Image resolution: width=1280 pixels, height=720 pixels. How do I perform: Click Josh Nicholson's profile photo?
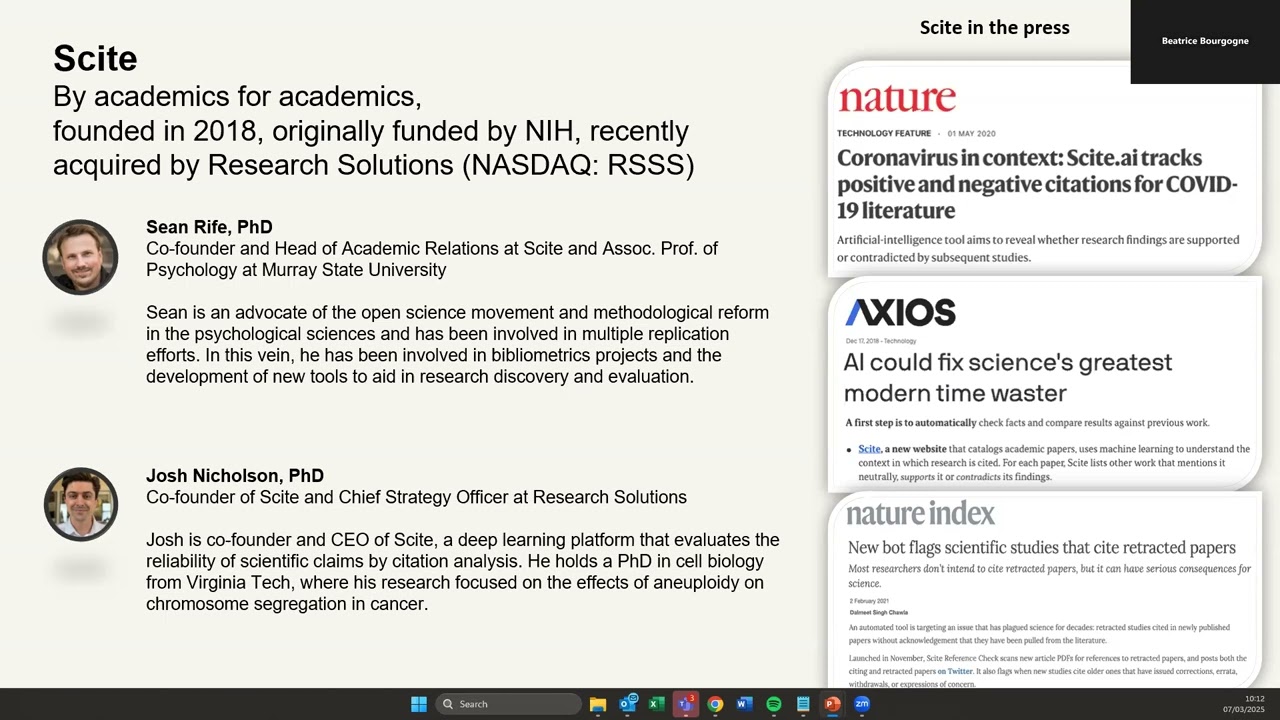pyautogui.click(x=80, y=504)
